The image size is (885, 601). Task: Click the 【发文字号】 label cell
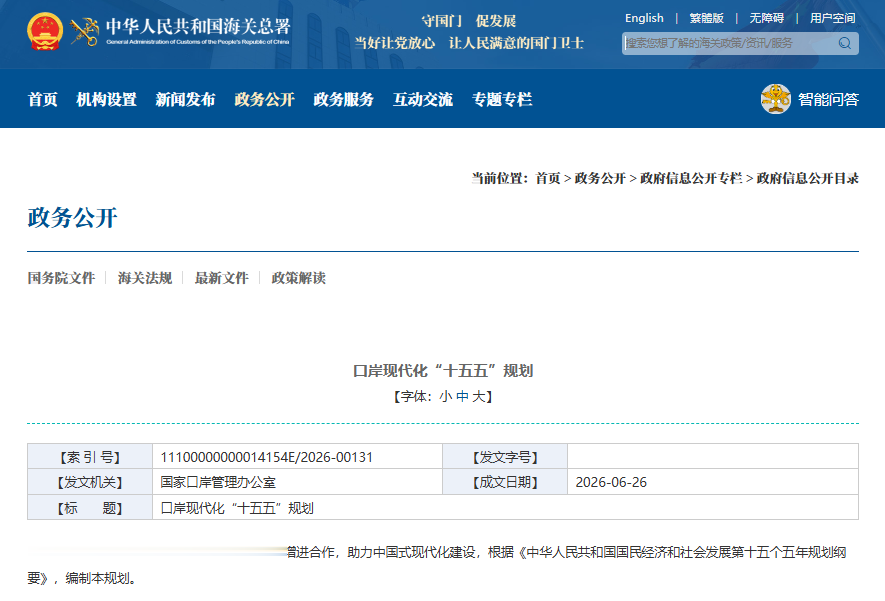coord(505,457)
